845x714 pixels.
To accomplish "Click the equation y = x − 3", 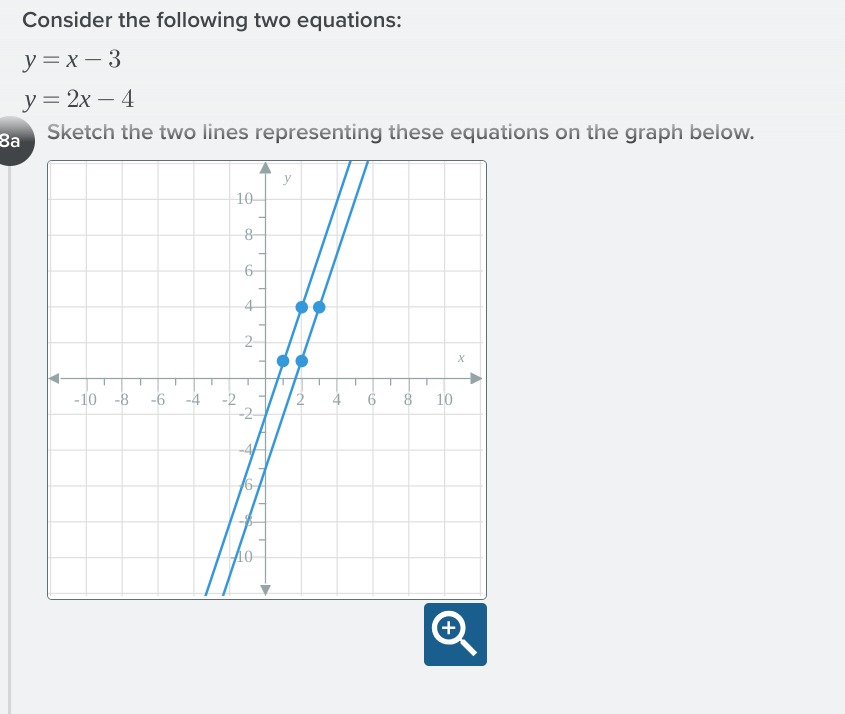I will tap(72, 59).
